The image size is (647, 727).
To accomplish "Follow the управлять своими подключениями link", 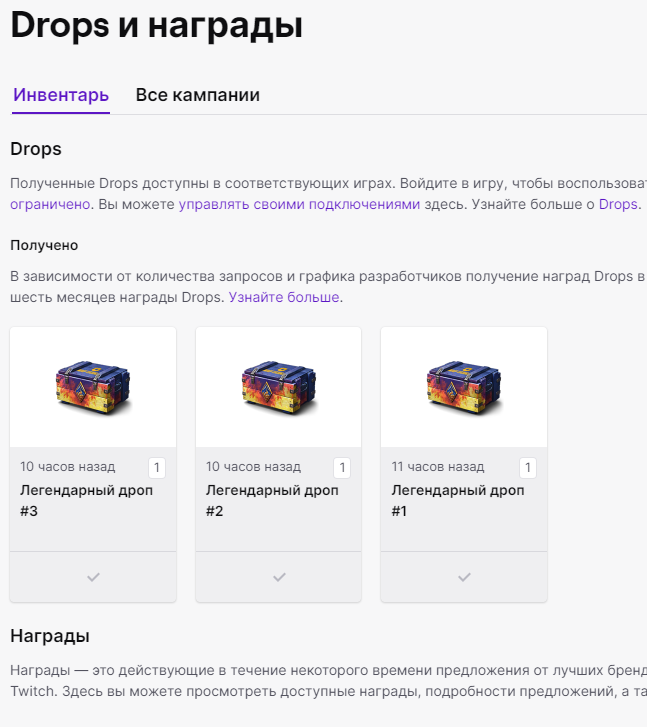I will click(299, 204).
